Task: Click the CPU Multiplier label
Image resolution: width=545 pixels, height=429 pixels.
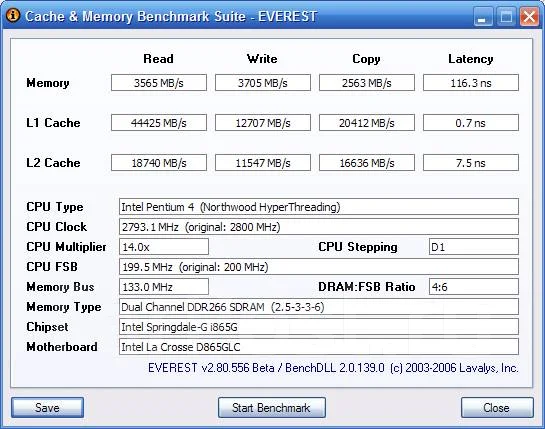Action: 66,247
